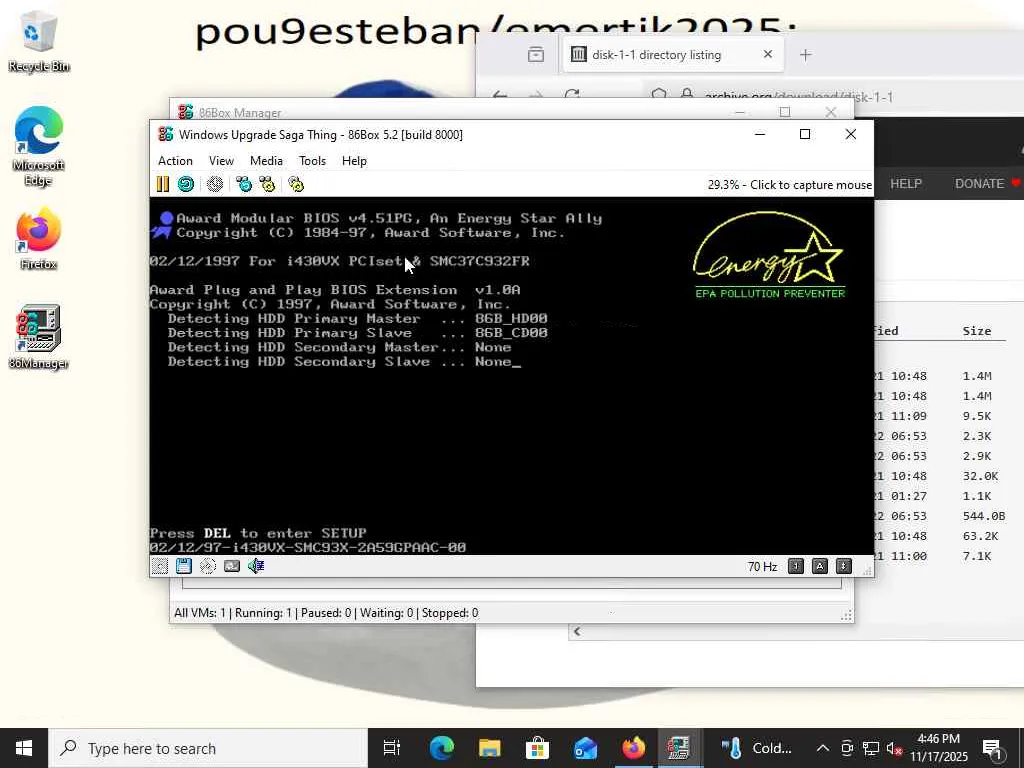Screen dimensions: 1024x768
Task: Select 86Manager desktop shortcut
Action: point(39,338)
